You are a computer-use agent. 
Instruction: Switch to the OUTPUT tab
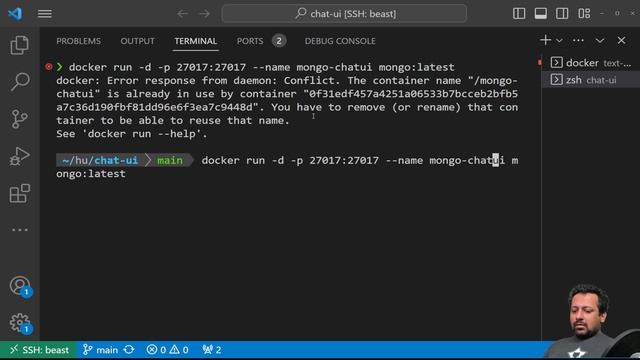[x=138, y=41]
